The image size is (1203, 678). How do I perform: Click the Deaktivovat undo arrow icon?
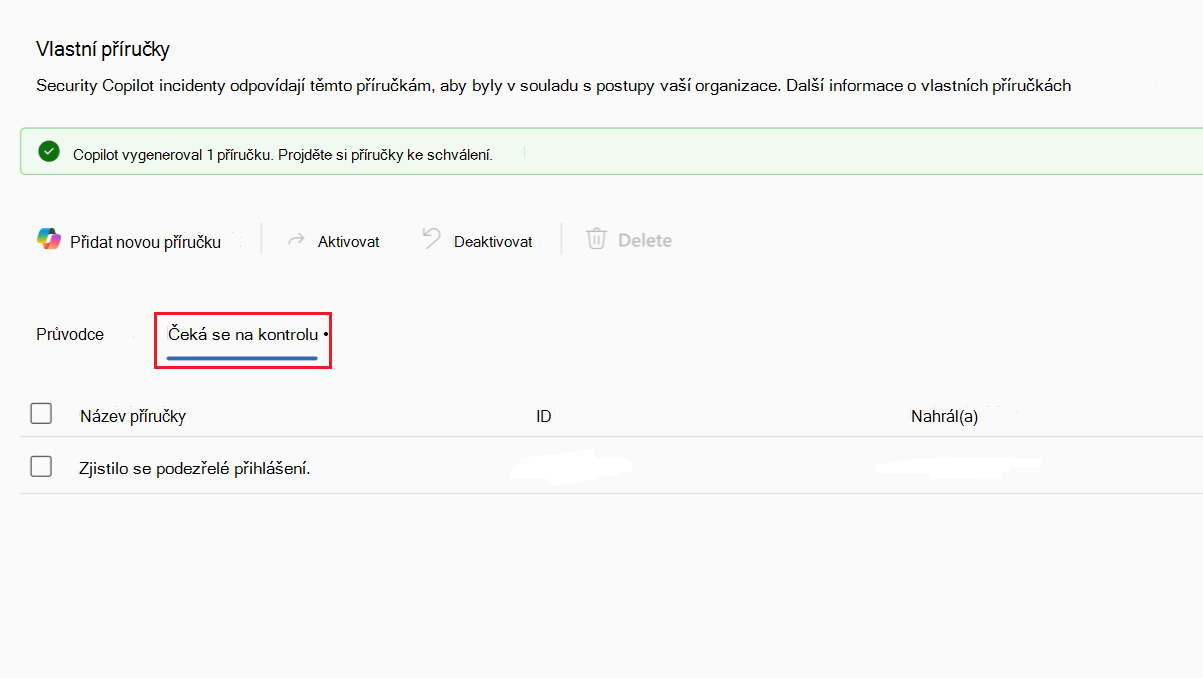(431, 239)
